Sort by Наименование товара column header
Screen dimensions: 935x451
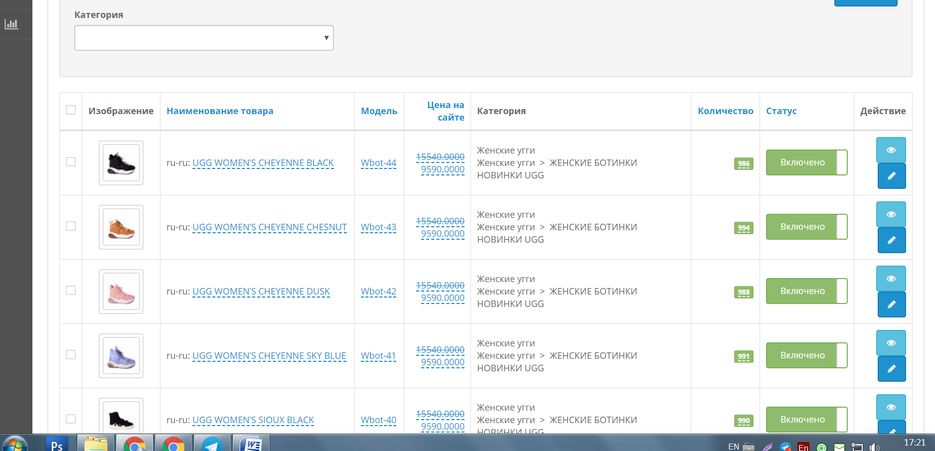click(220, 111)
